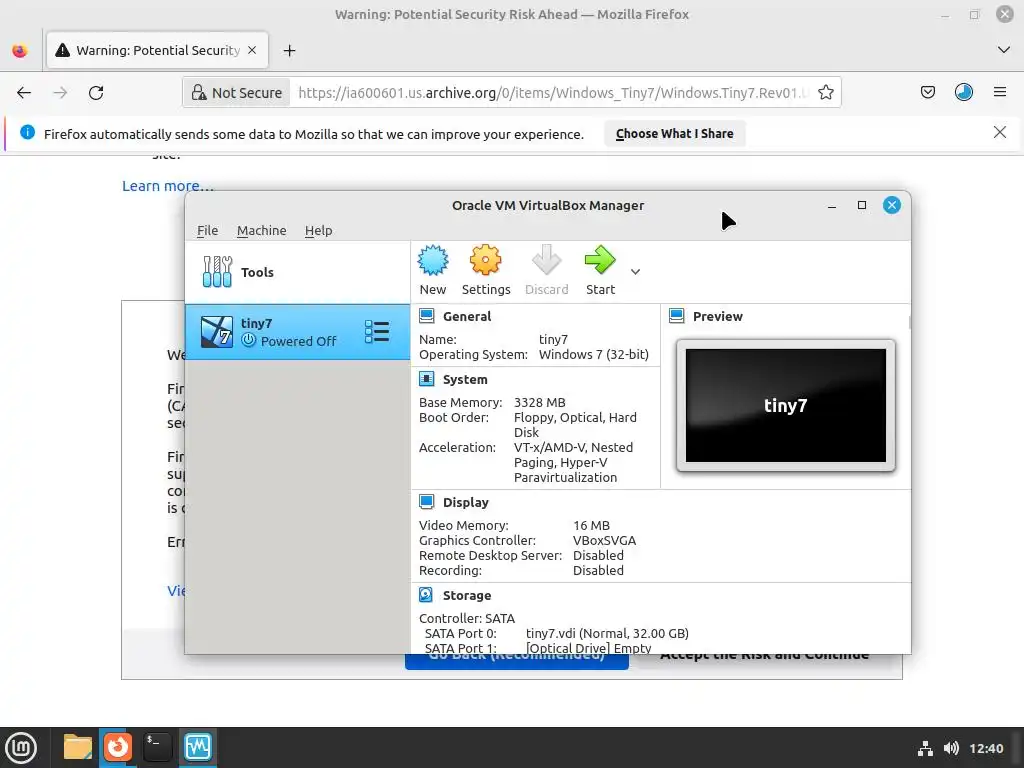1024x768 pixels.
Task: Open the Machine menu in VirtualBox
Action: 261,231
